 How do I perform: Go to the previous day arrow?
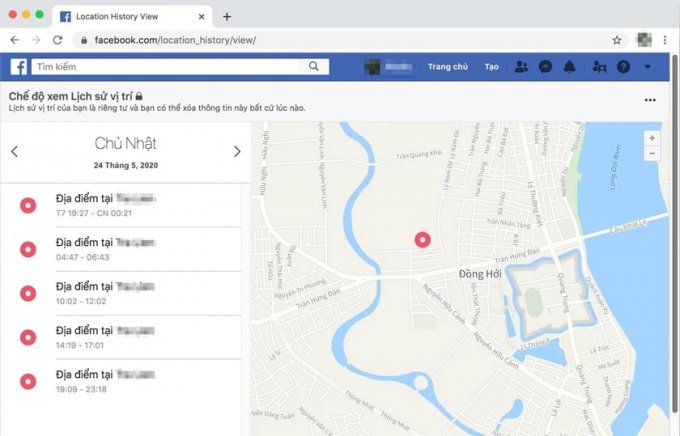14,152
